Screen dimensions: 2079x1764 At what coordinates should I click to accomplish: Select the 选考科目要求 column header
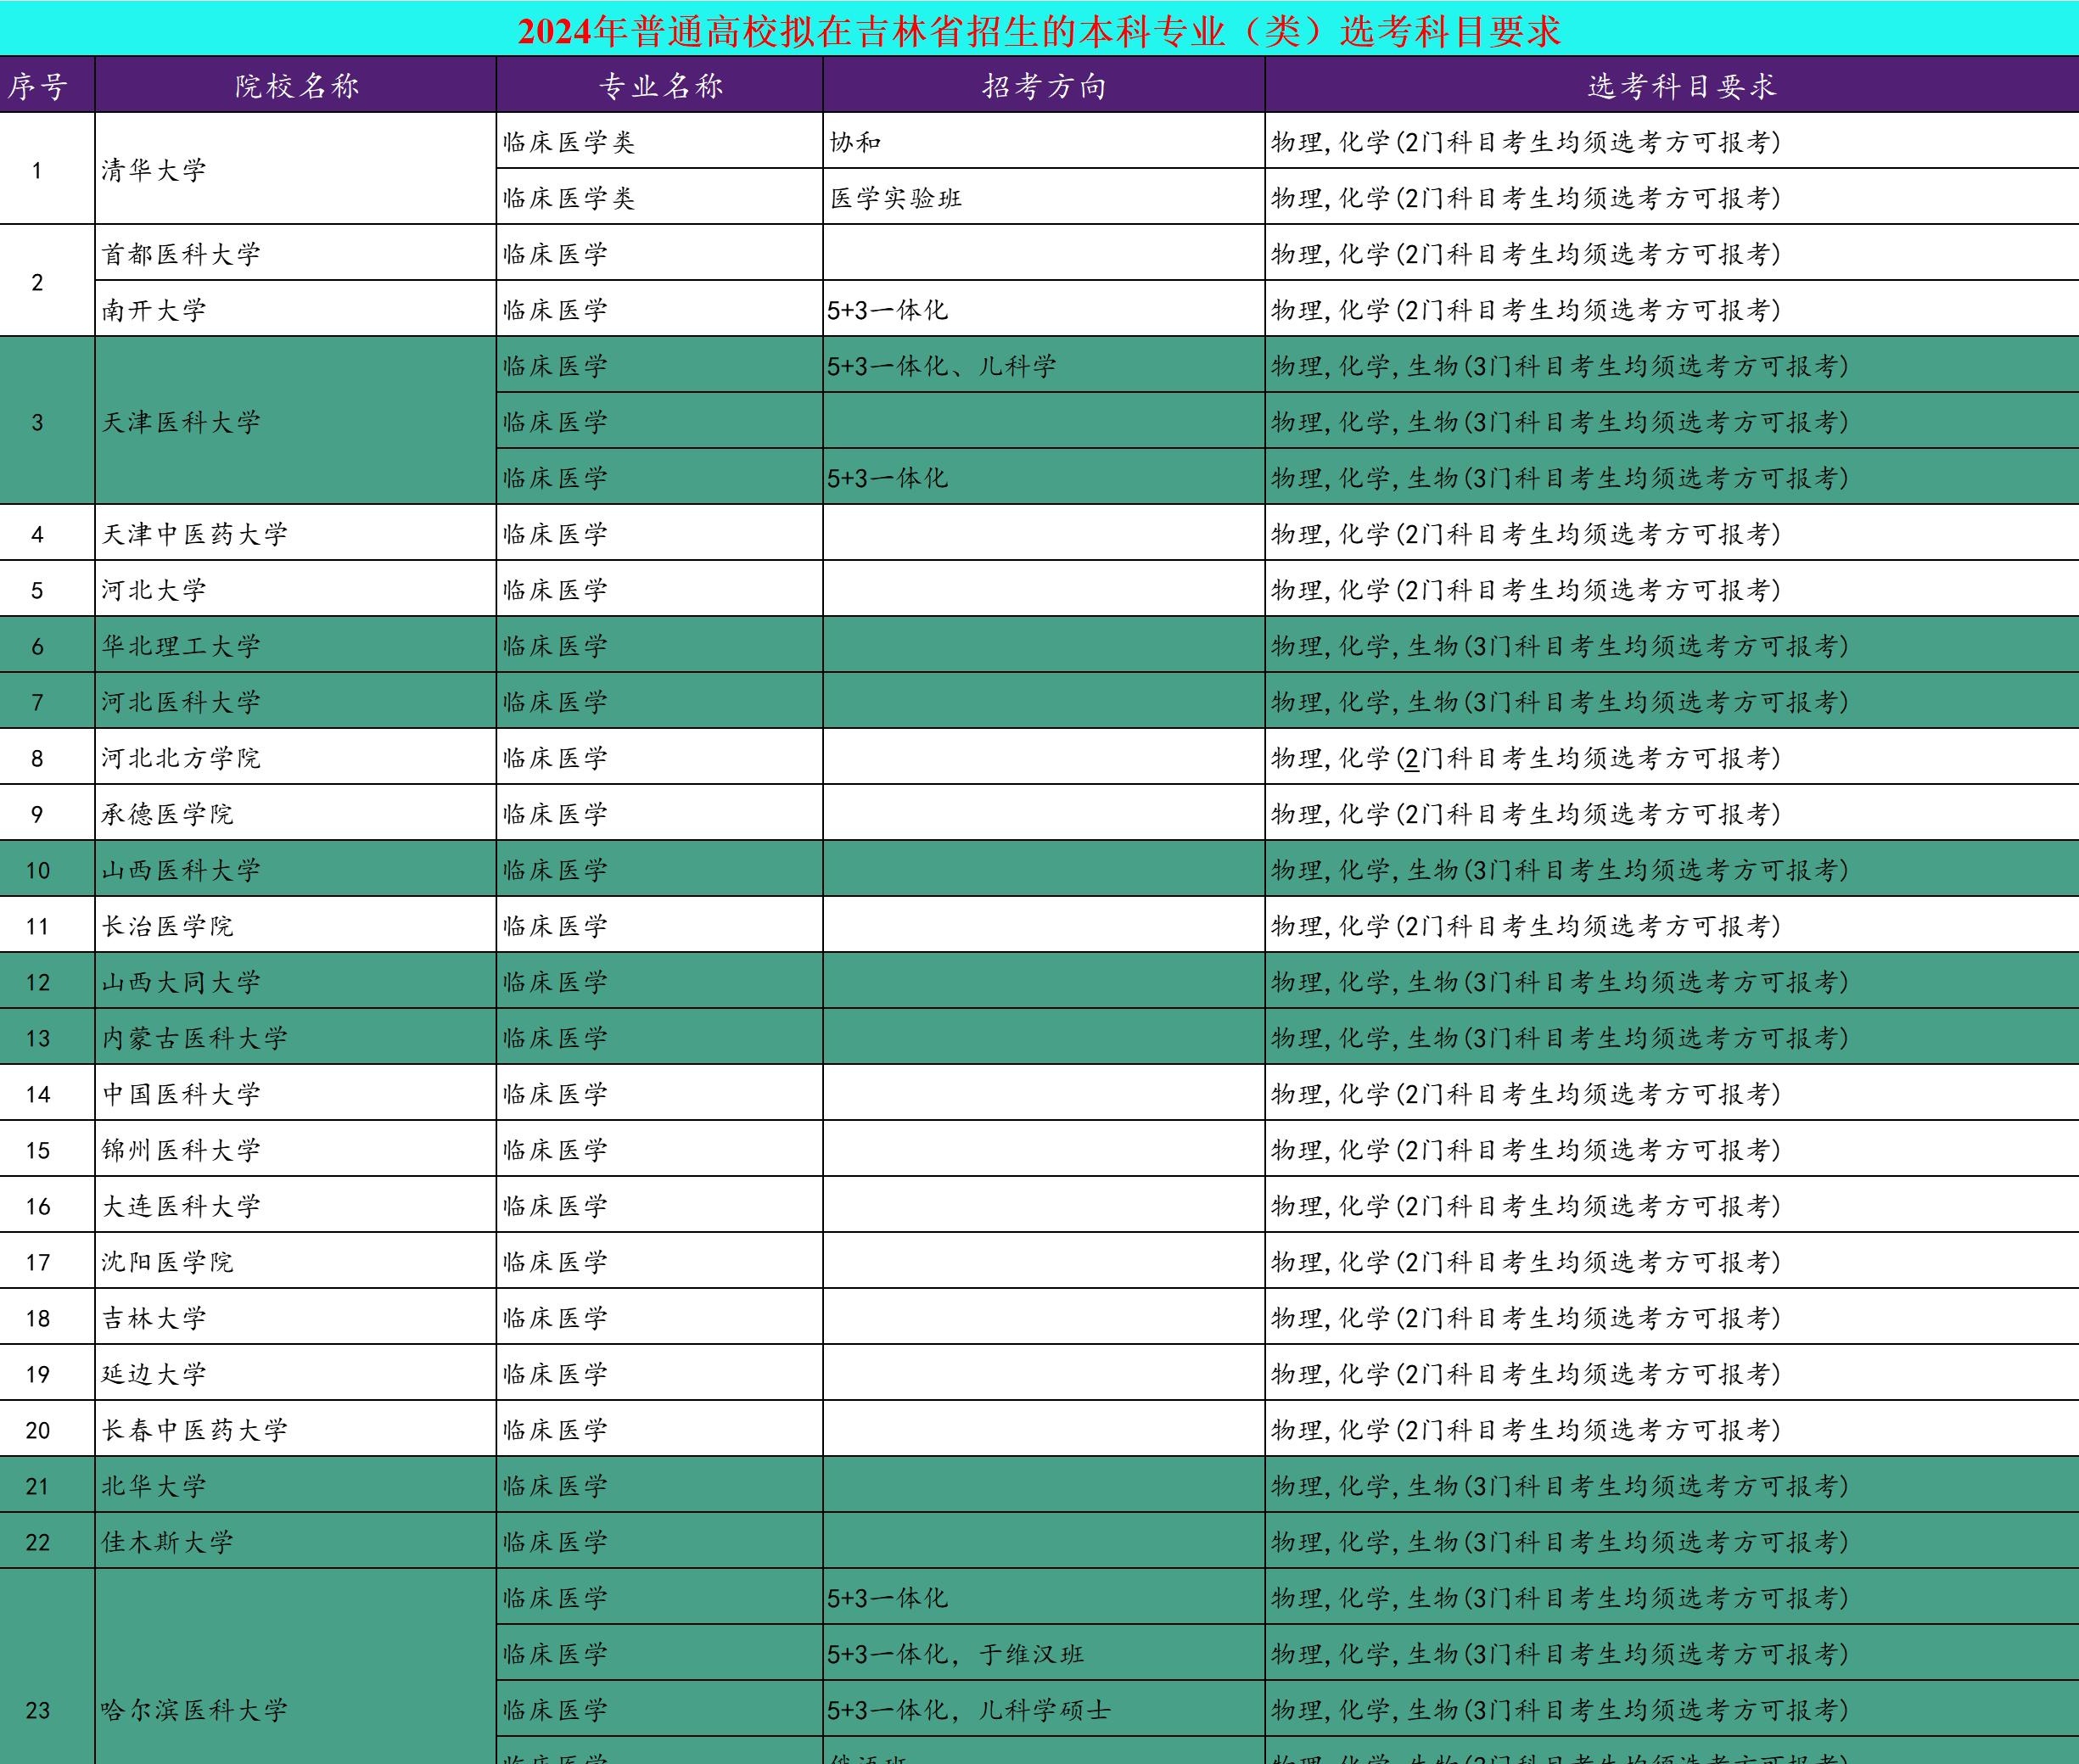point(1672,85)
